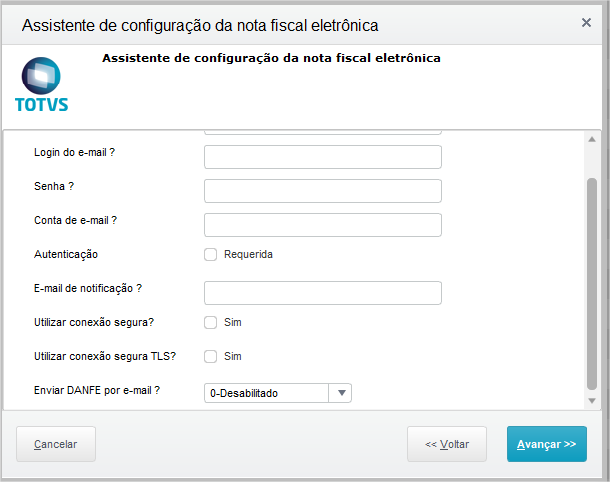610x482 pixels.
Task: Select the 0-Desabilitado combo box
Action: tap(278, 393)
